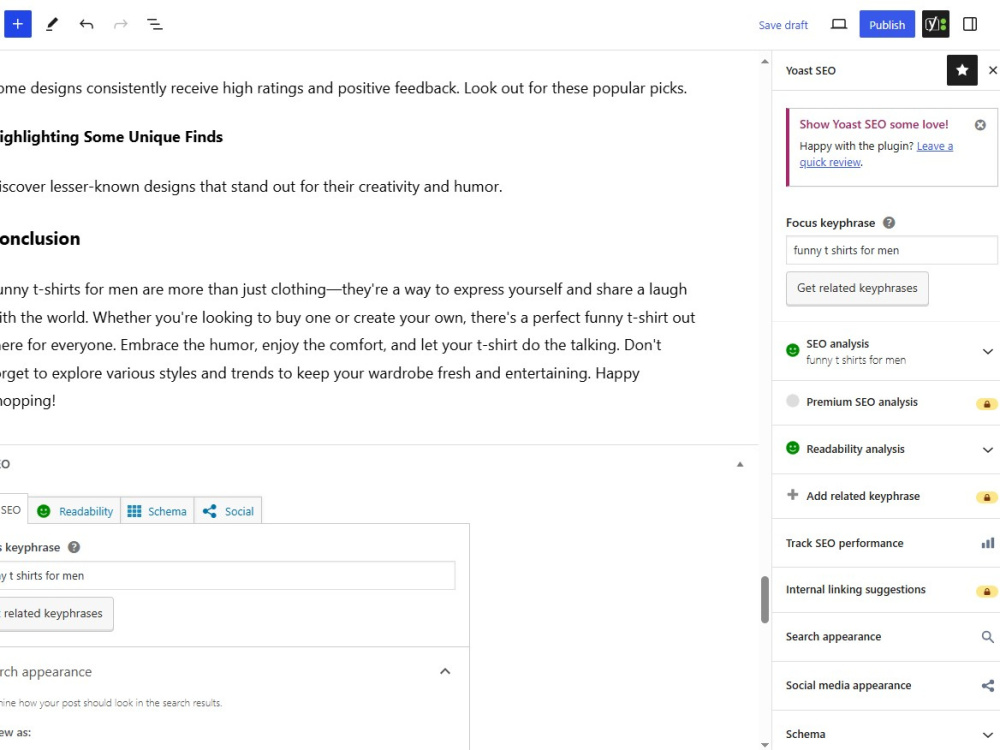Open Internal linking suggestions row
Image resolution: width=1000 pixels, height=750 pixels.
(x=886, y=590)
